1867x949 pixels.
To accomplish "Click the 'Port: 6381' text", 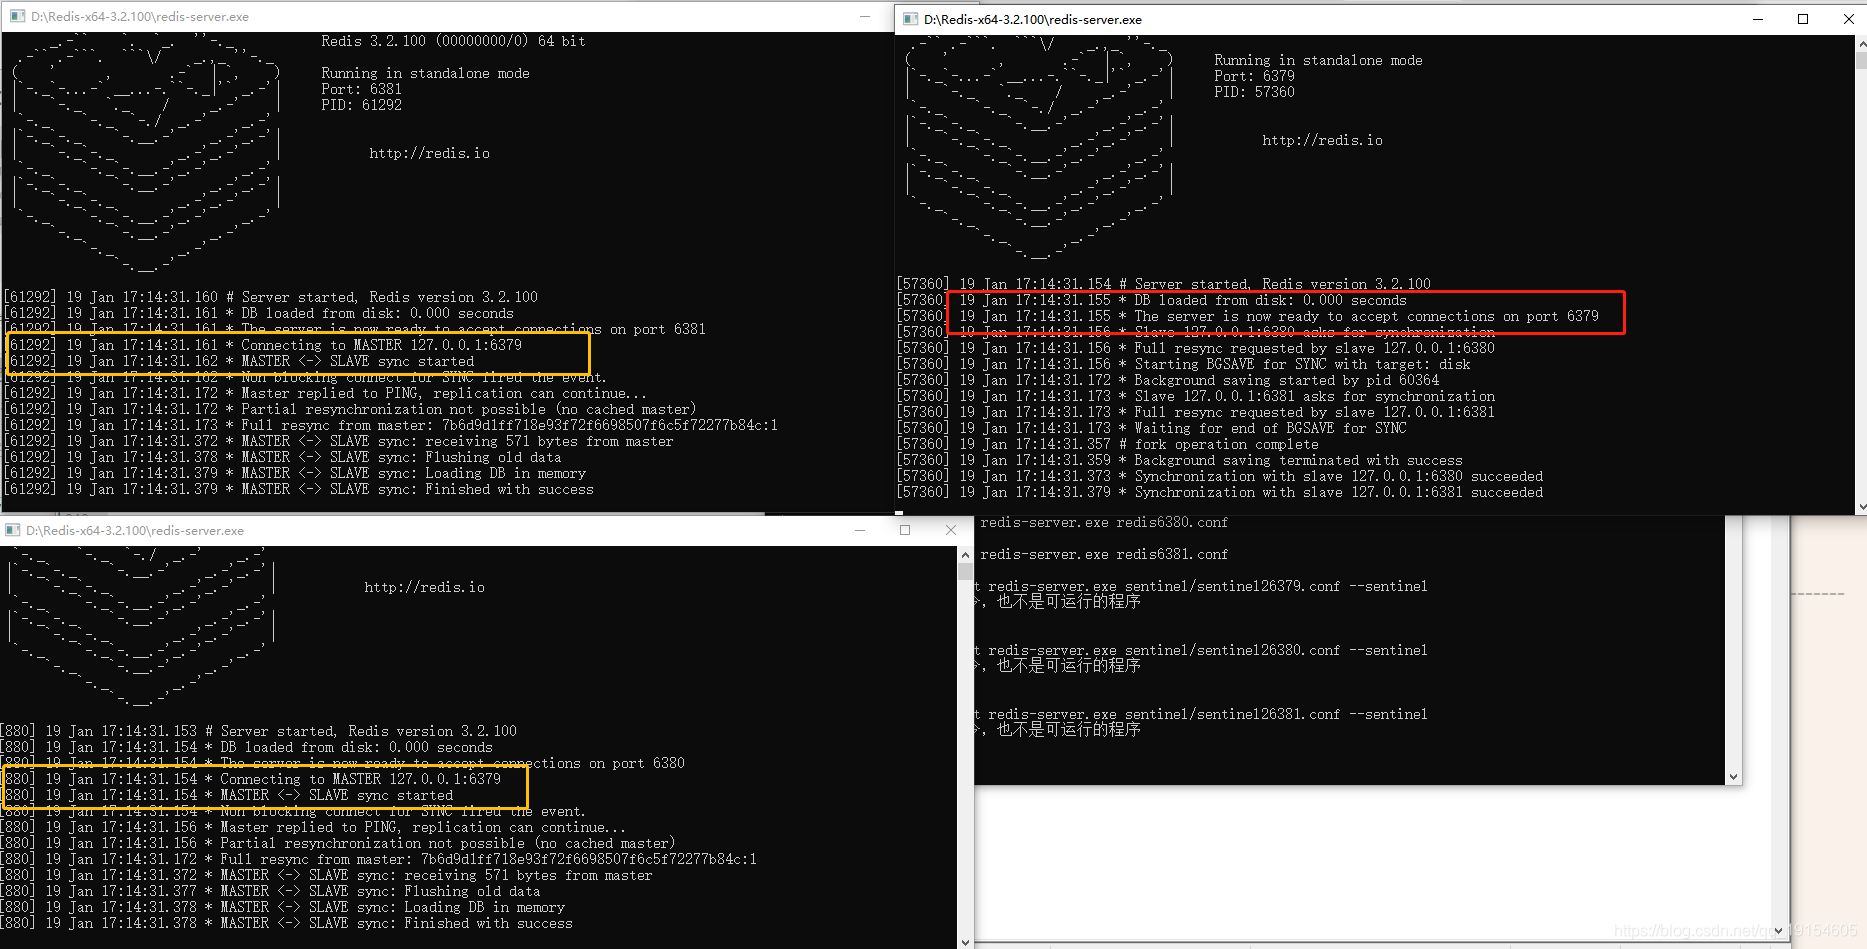I will click(361, 89).
